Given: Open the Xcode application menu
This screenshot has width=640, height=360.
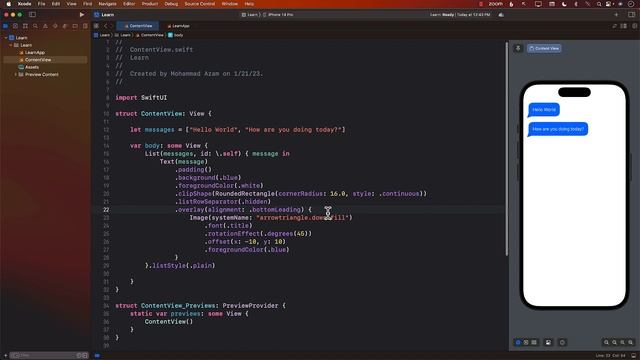Looking at the screenshot, I should pos(24,4).
